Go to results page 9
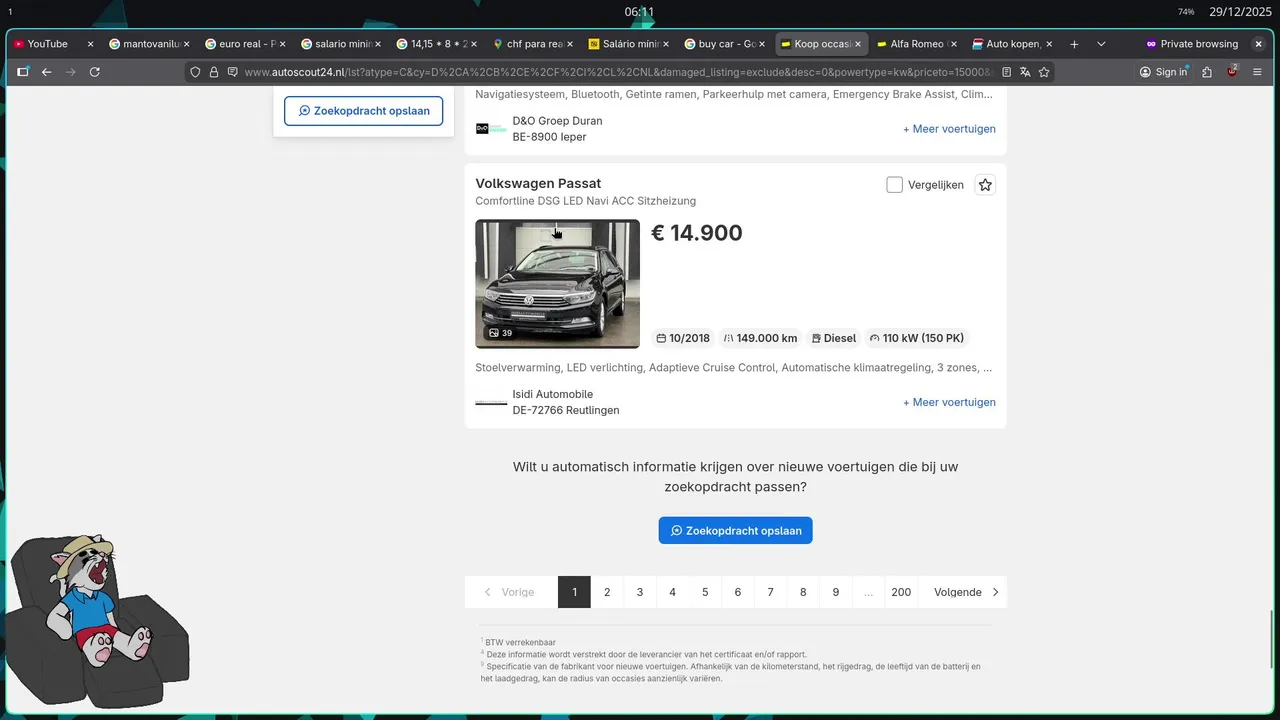This screenshot has height=720, width=1280. point(836,592)
